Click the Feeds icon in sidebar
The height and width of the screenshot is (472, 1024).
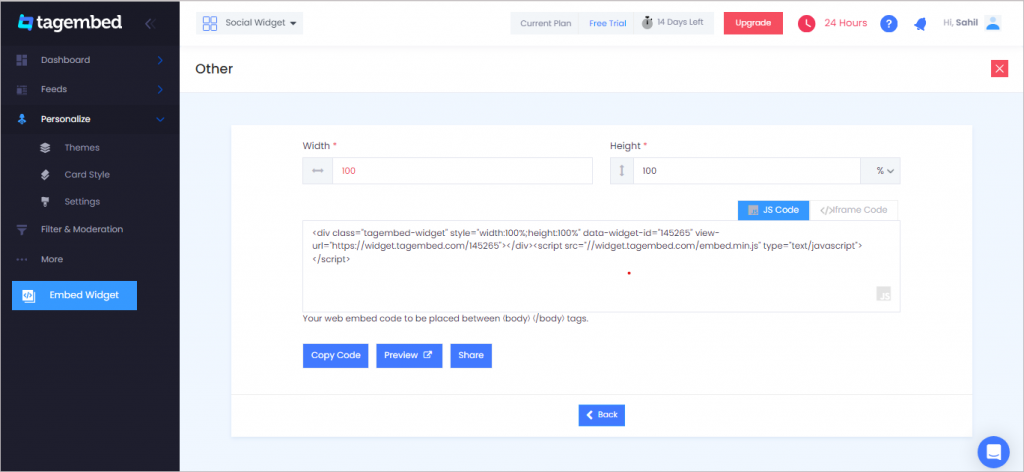(x=22, y=89)
